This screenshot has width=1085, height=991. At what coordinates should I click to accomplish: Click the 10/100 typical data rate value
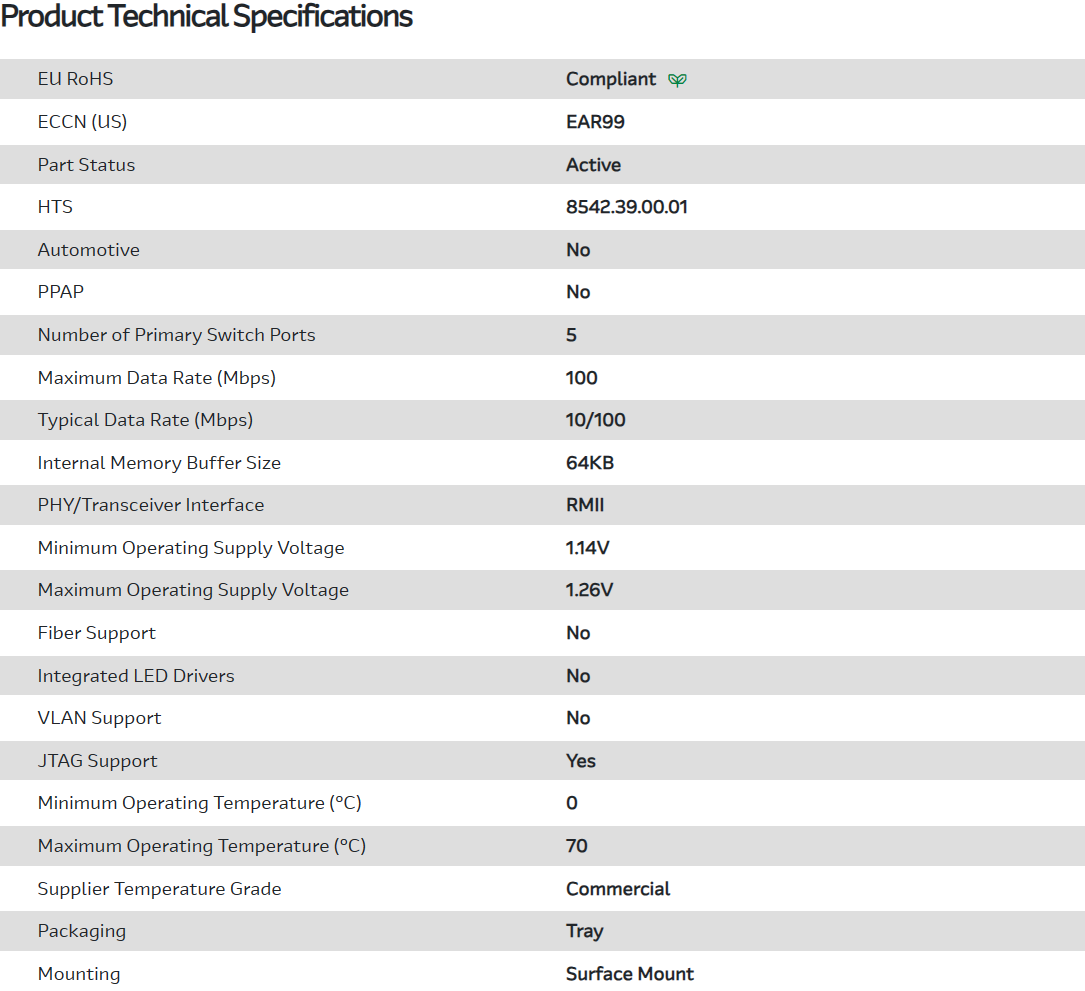(x=595, y=420)
